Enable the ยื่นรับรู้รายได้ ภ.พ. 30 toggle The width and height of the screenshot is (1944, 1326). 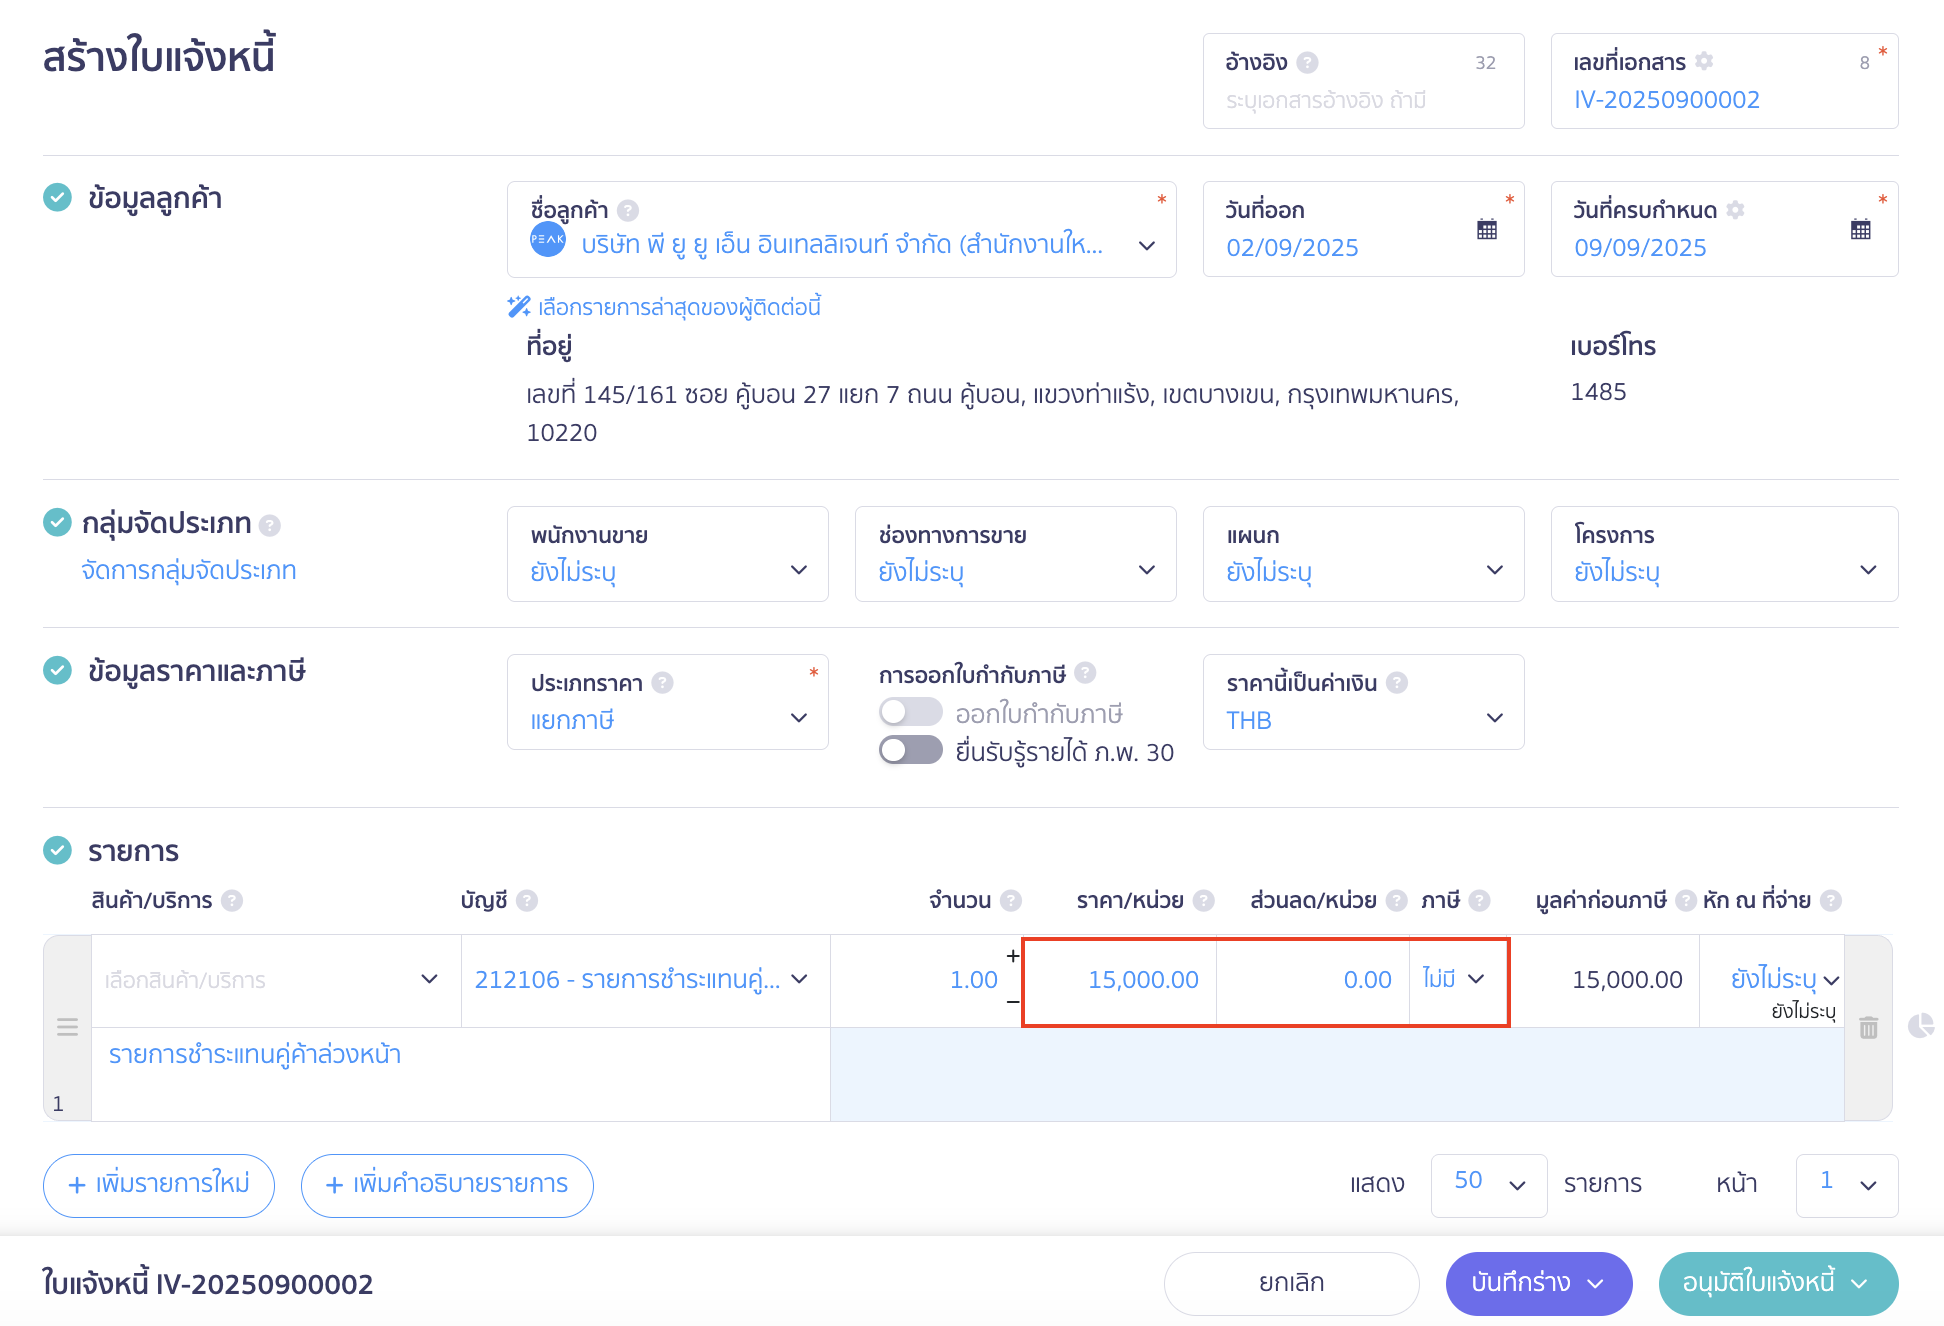[909, 750]
